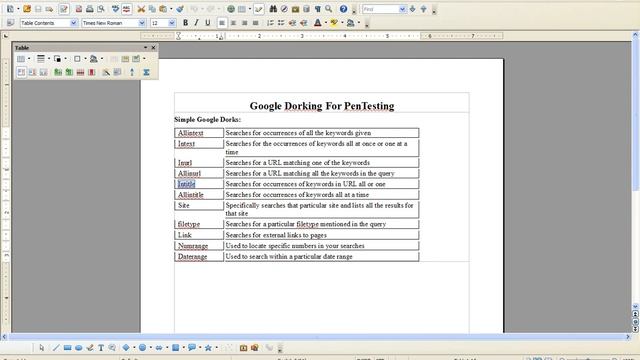Click the Edit File mode icon

click(64, 9)
